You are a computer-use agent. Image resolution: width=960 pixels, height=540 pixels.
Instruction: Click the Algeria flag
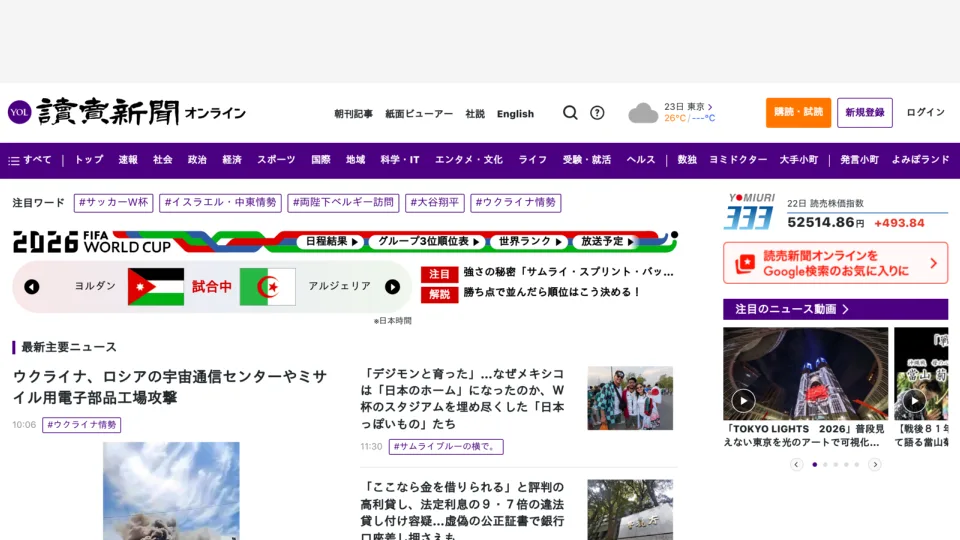[x=268, y=287]
